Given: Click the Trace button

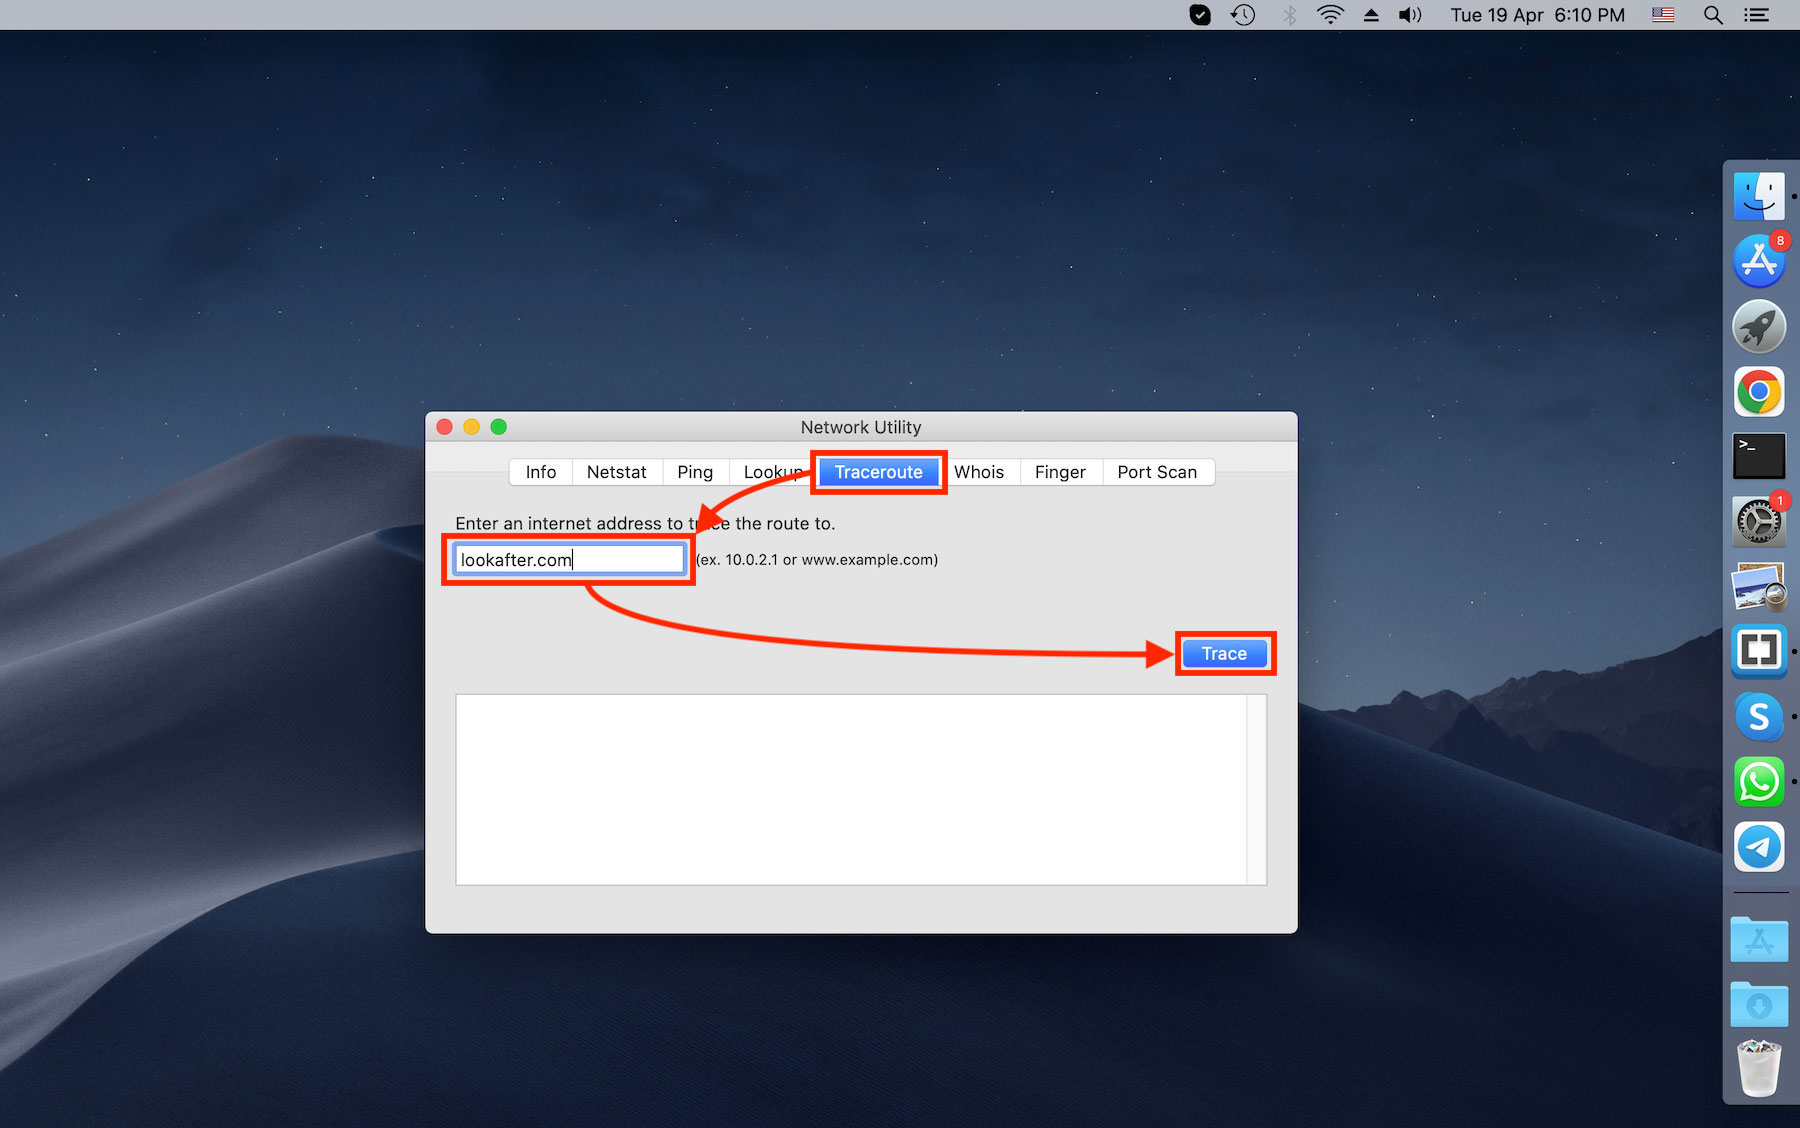Looking at the screenshot, I should (1224, 654).
